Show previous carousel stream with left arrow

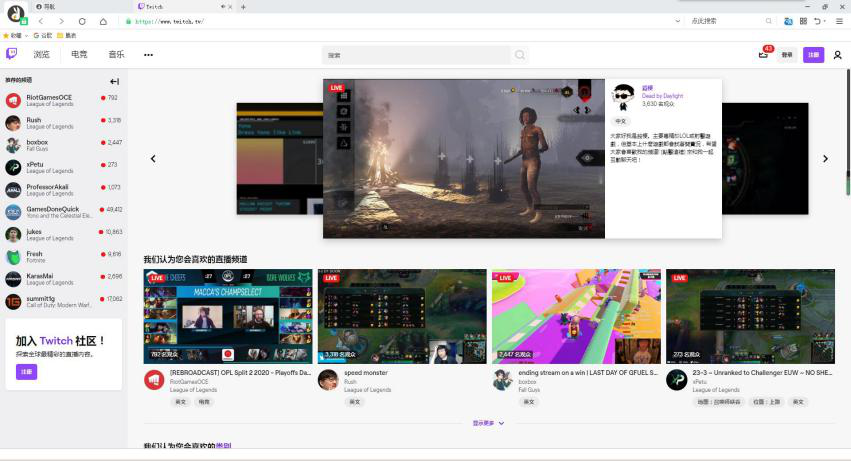(x=153, y=159)
